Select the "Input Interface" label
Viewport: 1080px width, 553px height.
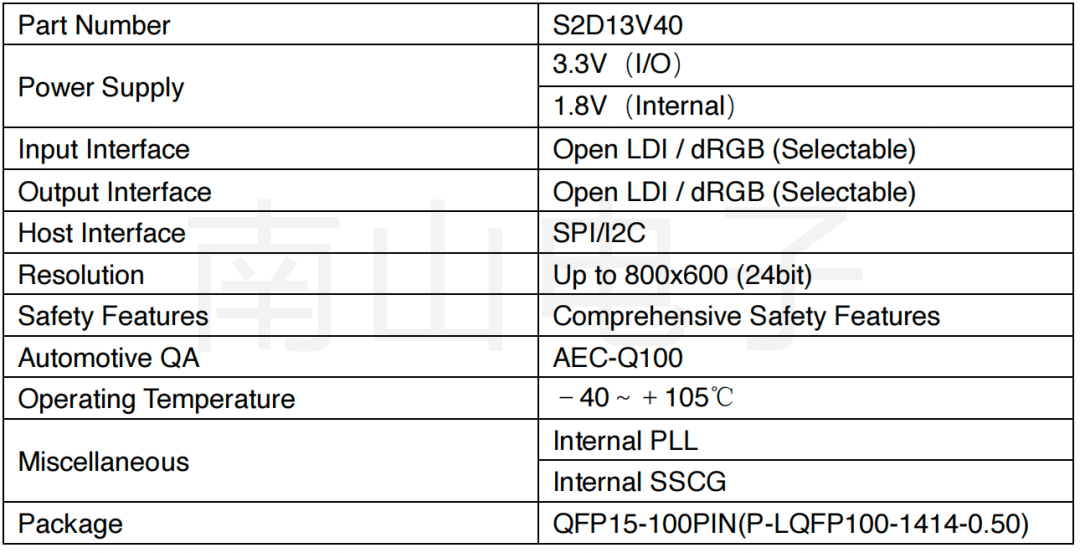pyautogui.click(x=104, y=150)
